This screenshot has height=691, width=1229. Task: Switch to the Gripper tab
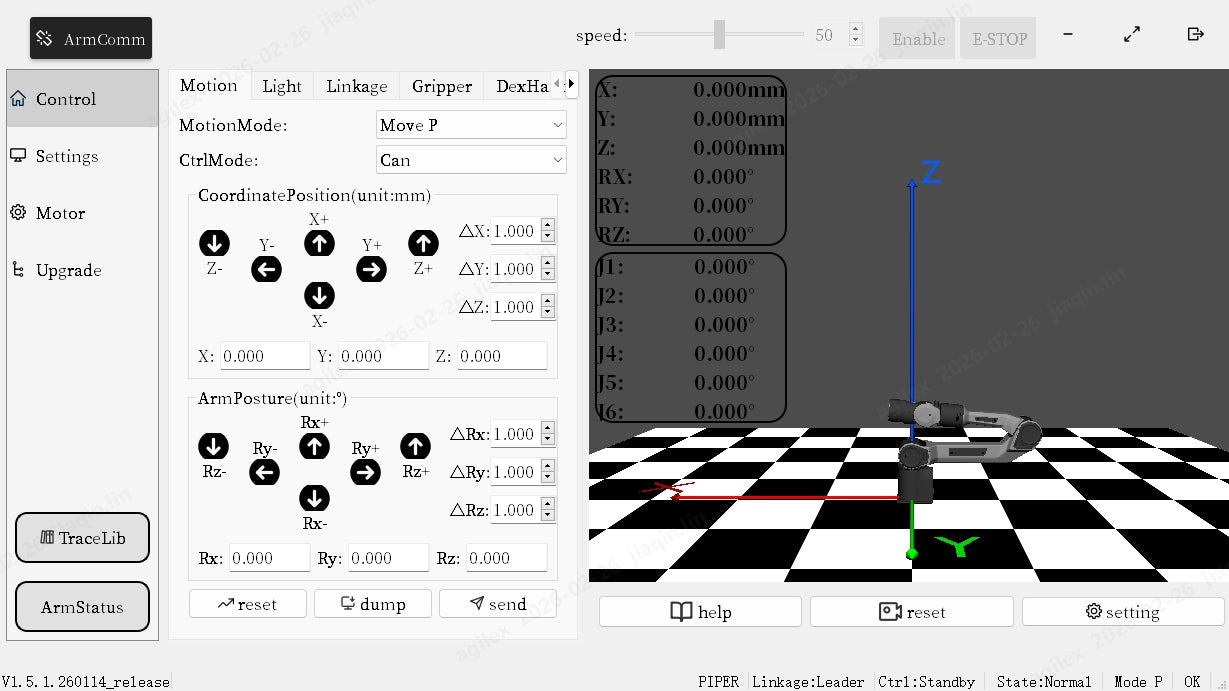pos(441,86)
